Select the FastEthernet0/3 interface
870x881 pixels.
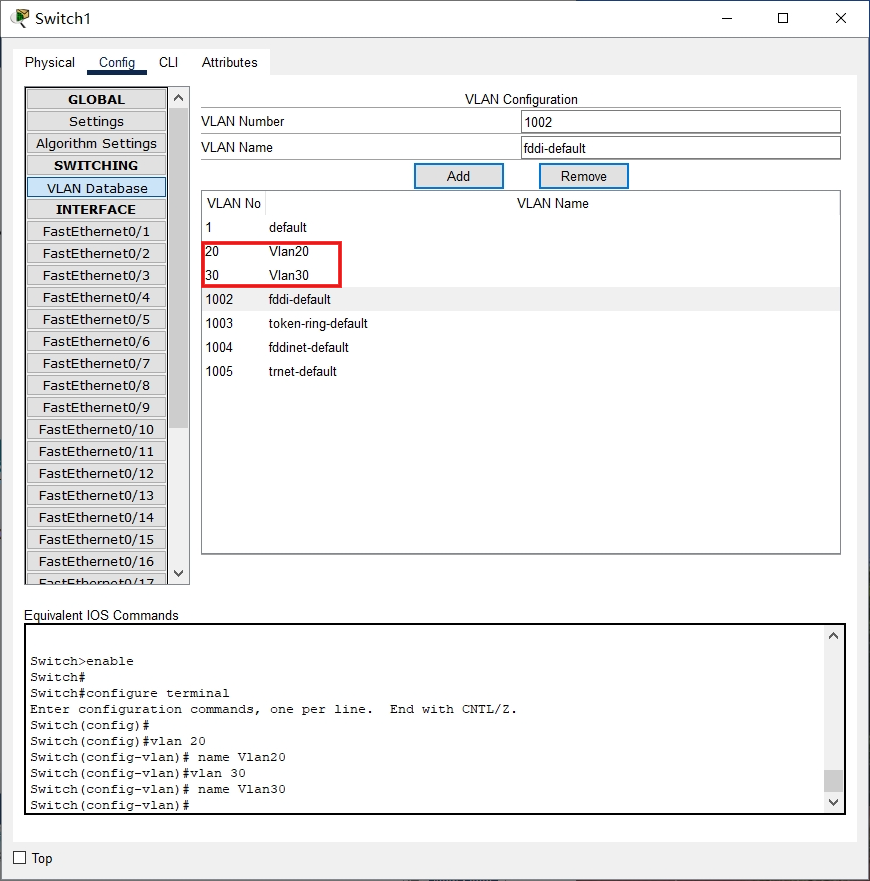96,275
